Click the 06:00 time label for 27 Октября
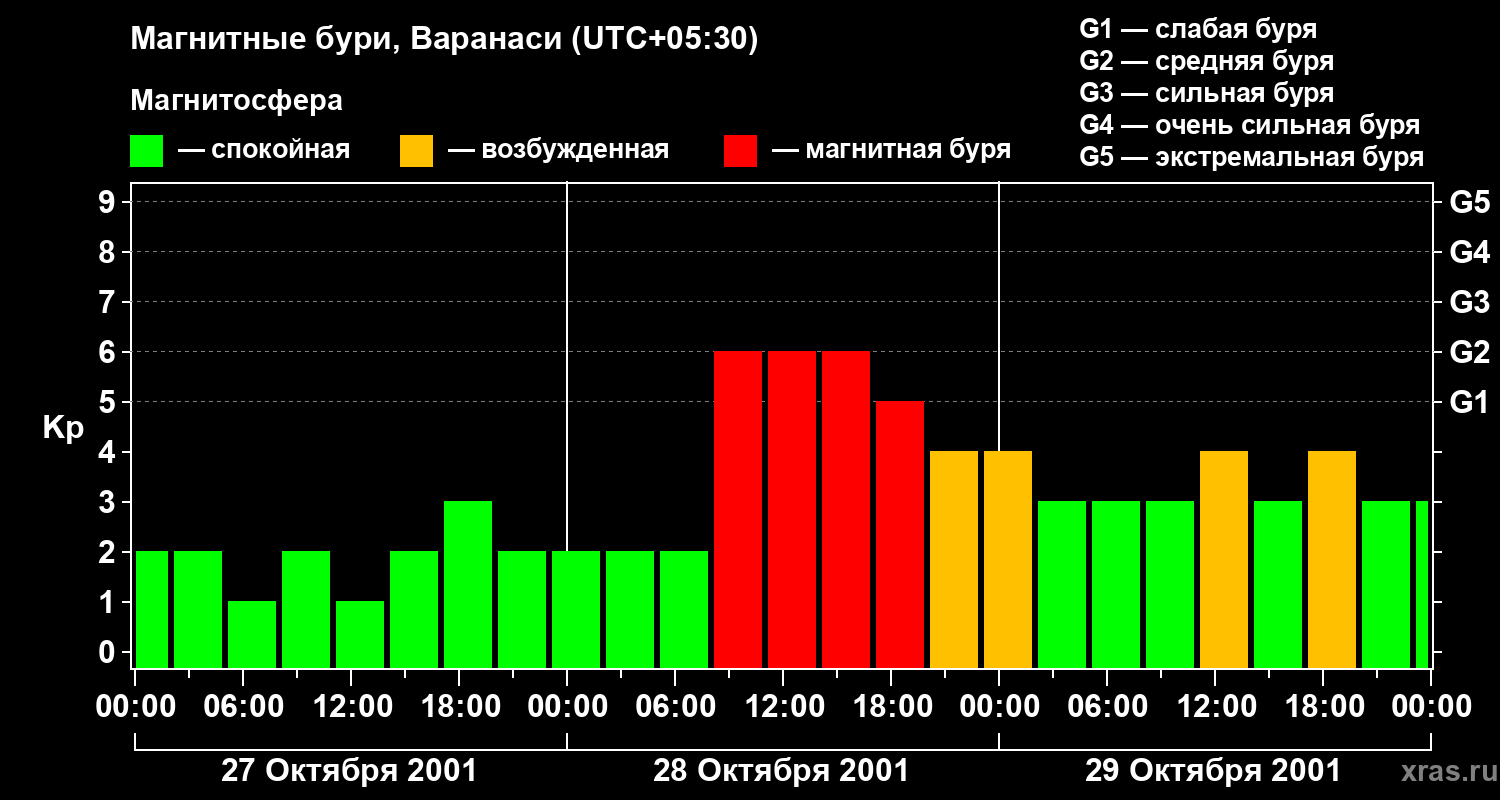Screen dimensions: 1500x800 pyautogui.click(x=243, y=706)
